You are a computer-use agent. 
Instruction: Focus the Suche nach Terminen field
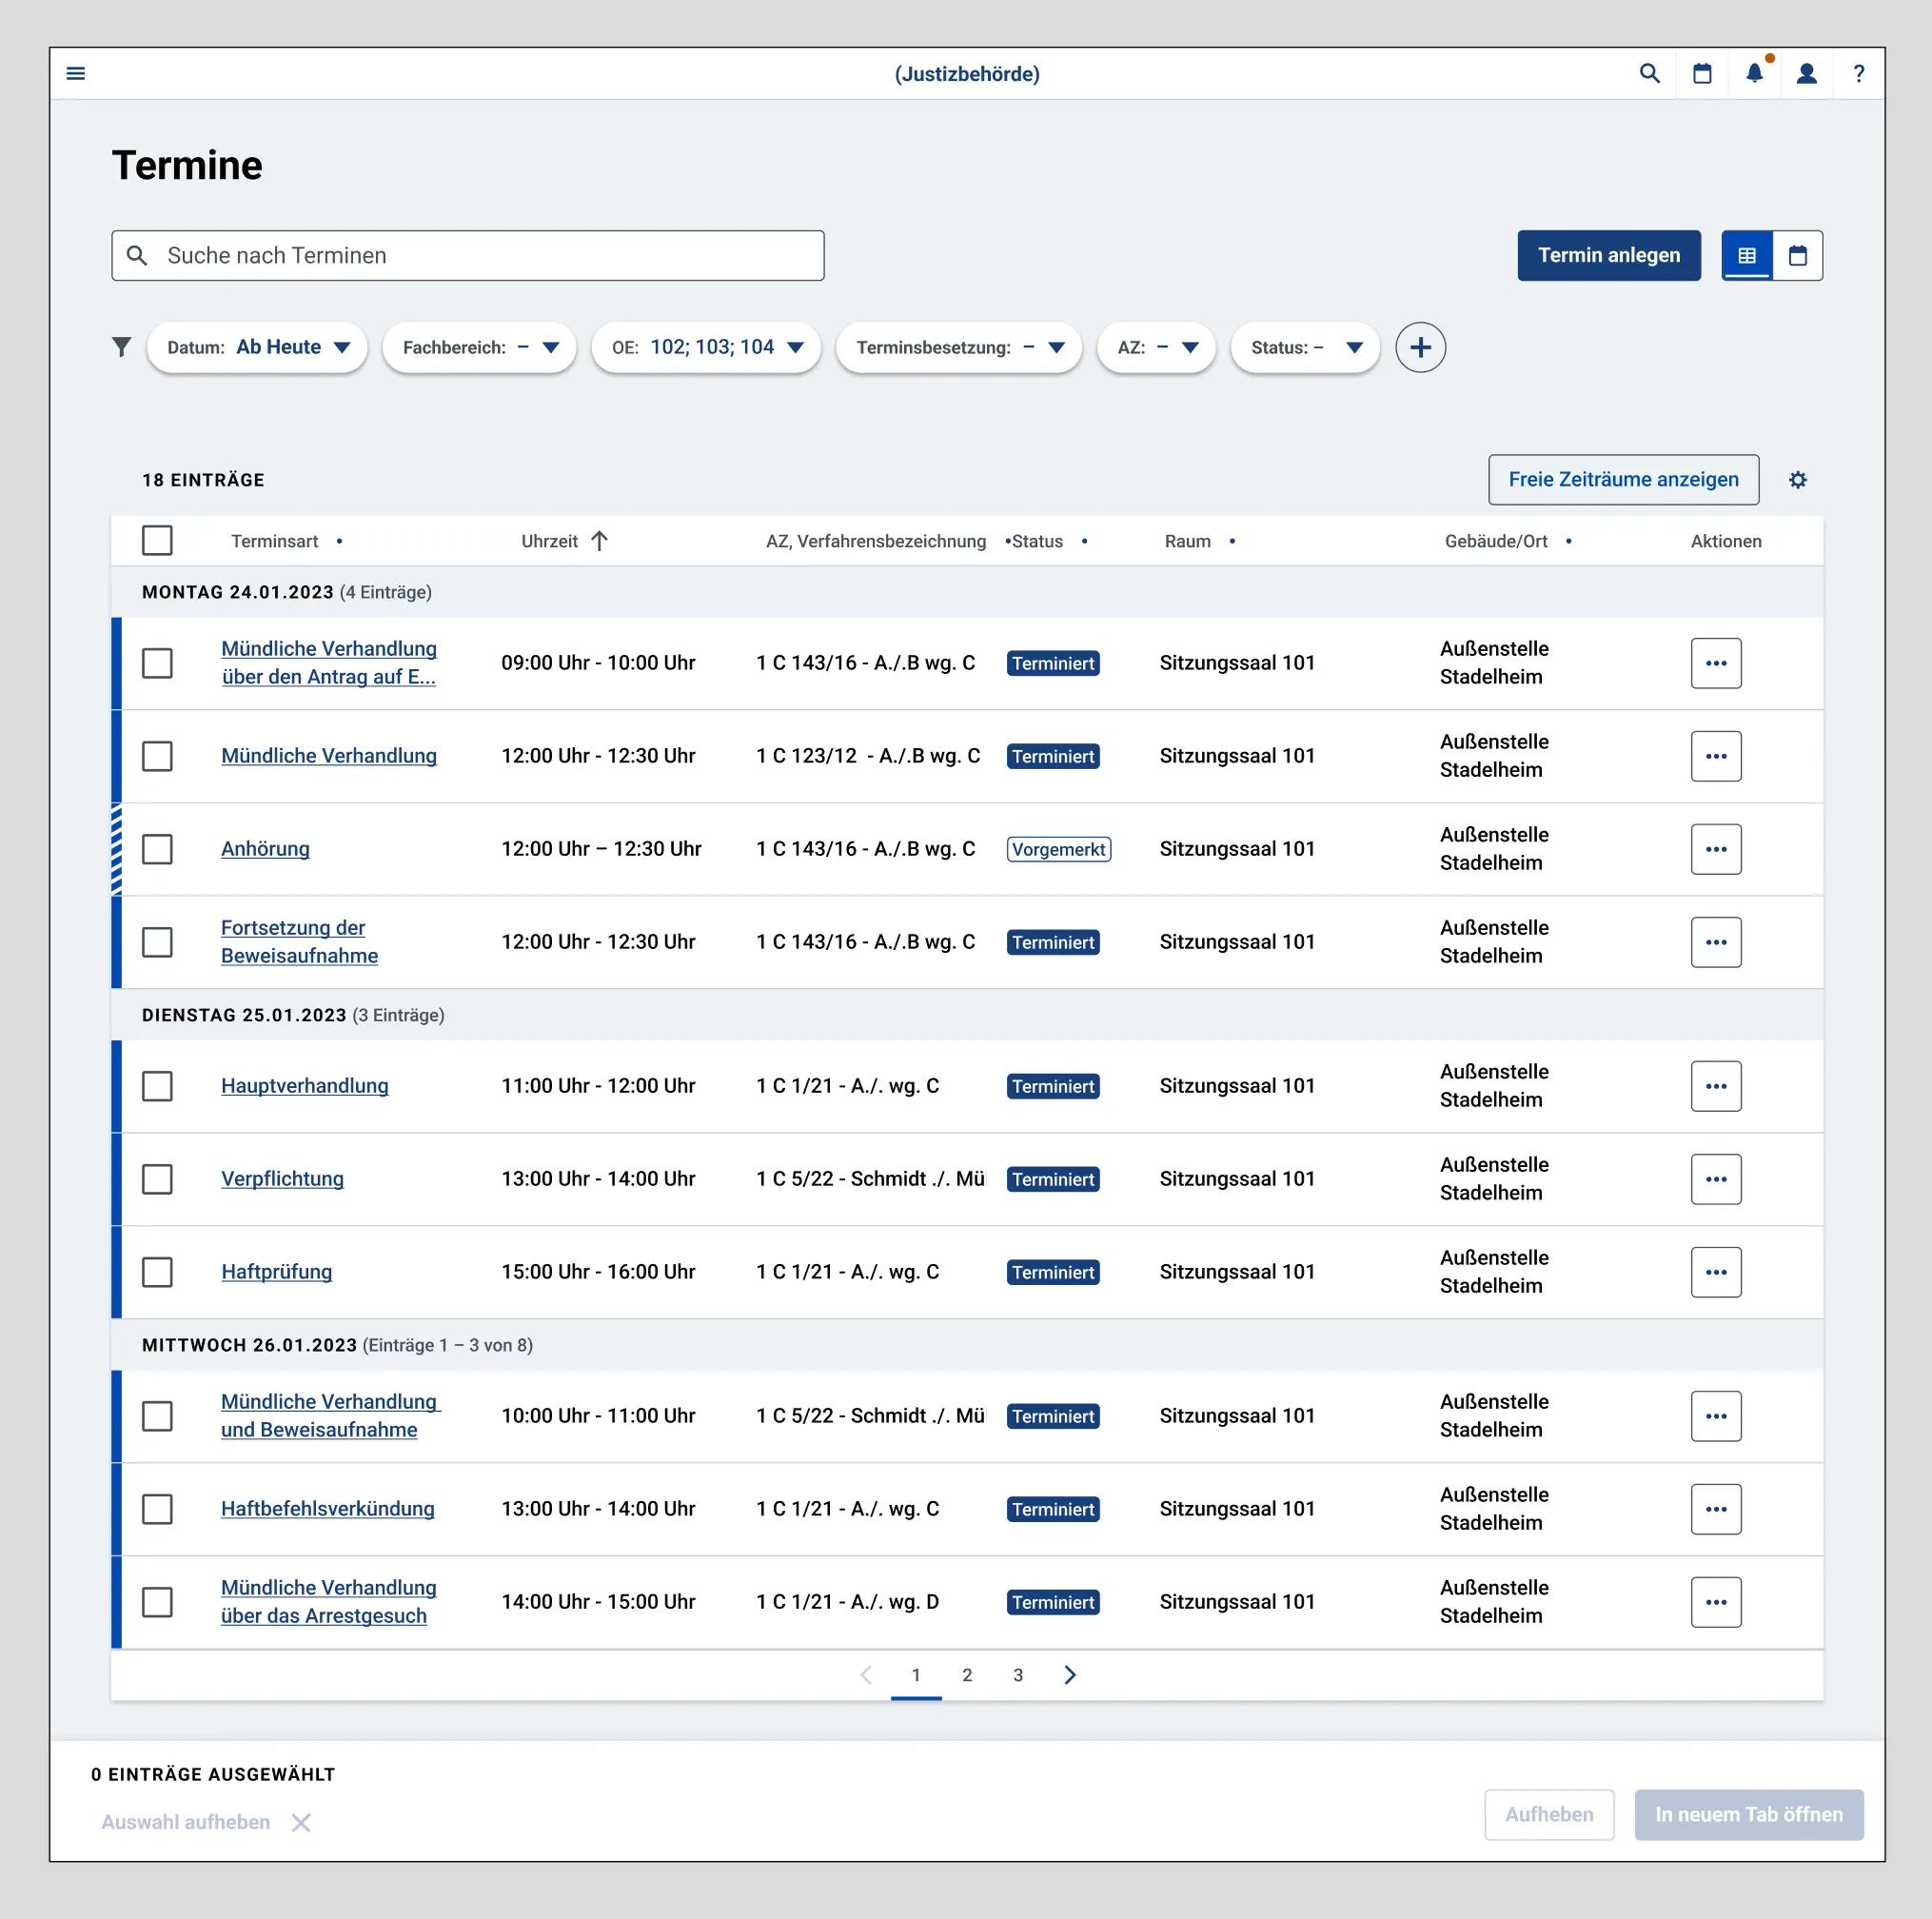(x=468, y=255)
